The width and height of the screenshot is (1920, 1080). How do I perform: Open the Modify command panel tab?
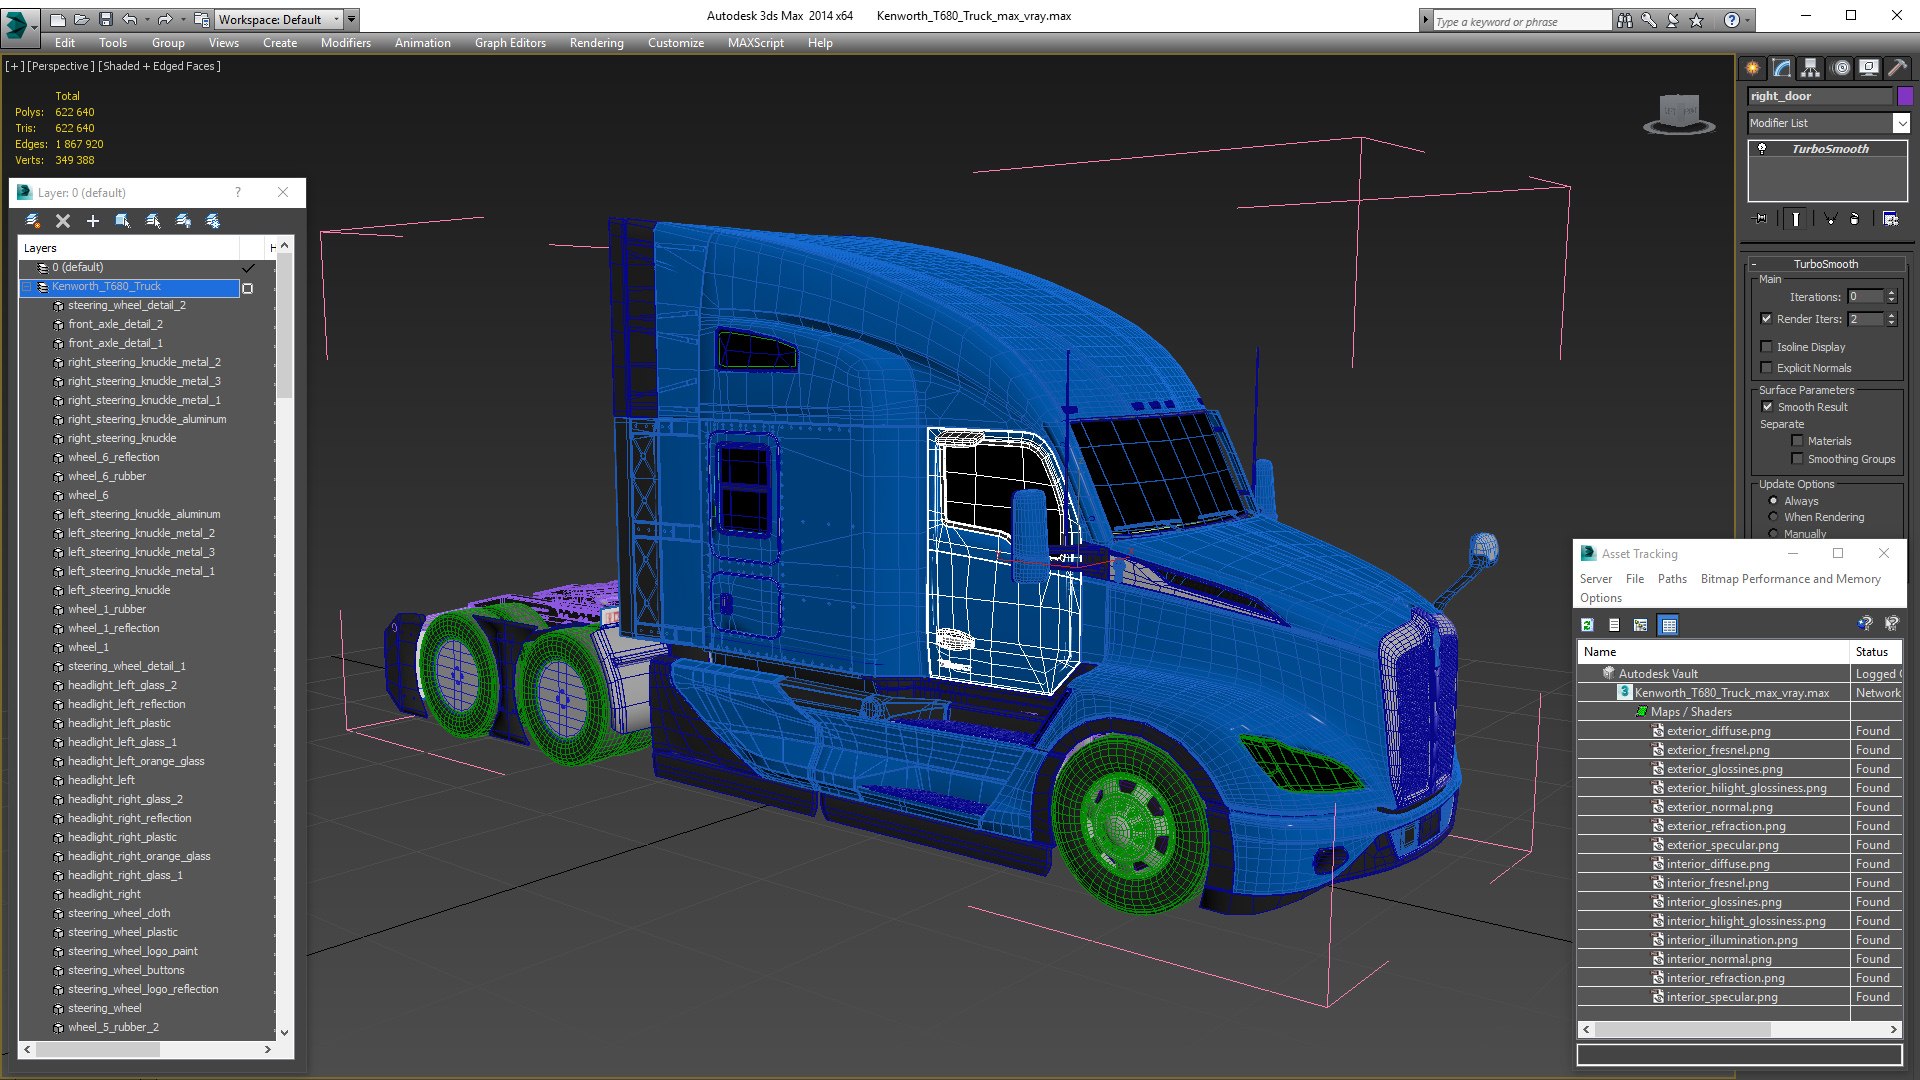click(1782, 68)
